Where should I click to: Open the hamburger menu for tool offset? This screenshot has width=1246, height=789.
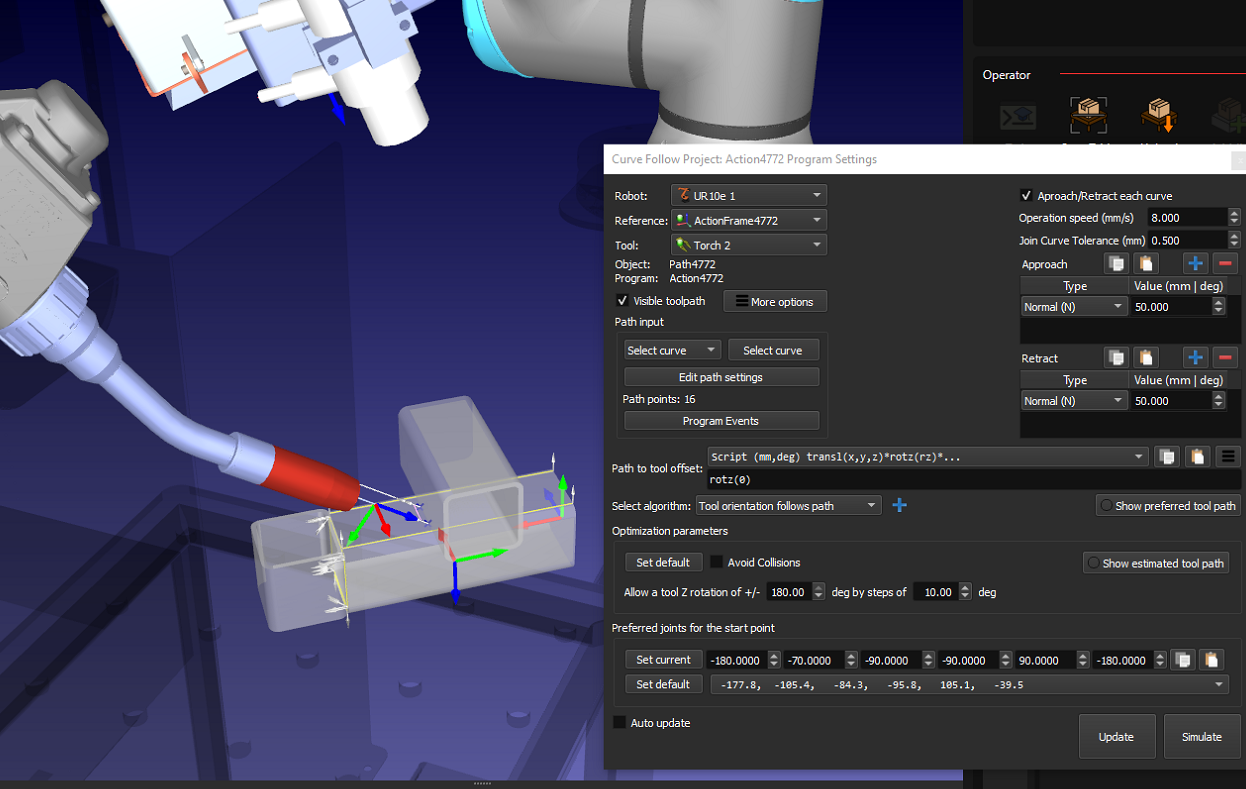pyautogui.click(x=1228, y=457)
